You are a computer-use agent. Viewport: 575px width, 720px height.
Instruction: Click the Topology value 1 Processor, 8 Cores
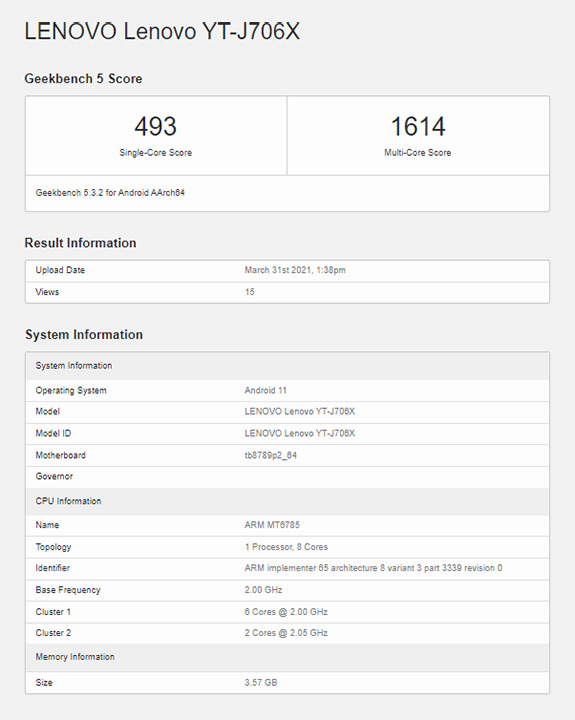(x=286, y=547)
